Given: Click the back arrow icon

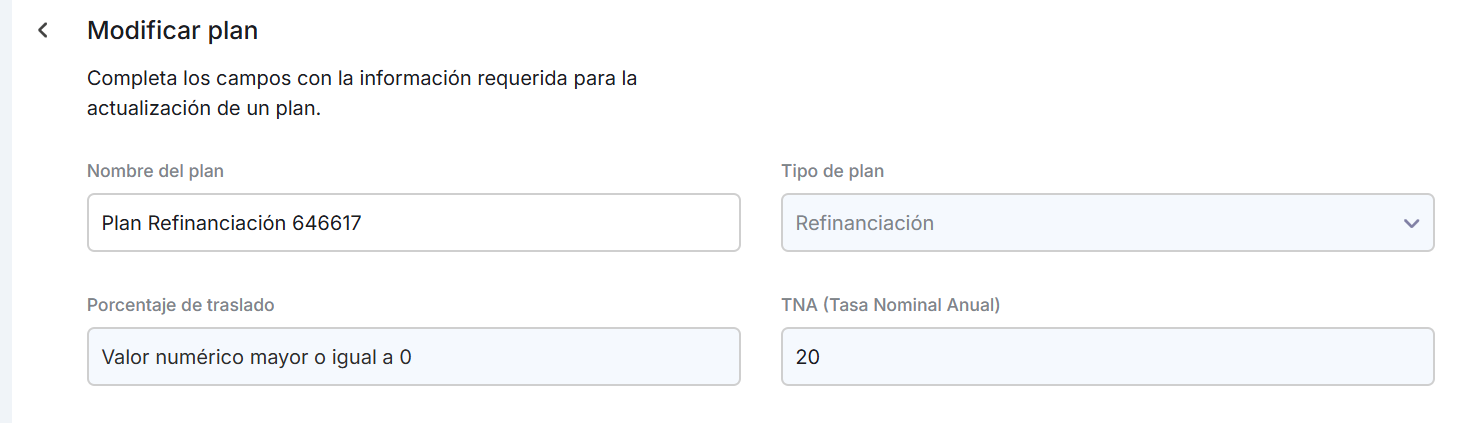Looking at the screenshot, I should coord(43,31).
